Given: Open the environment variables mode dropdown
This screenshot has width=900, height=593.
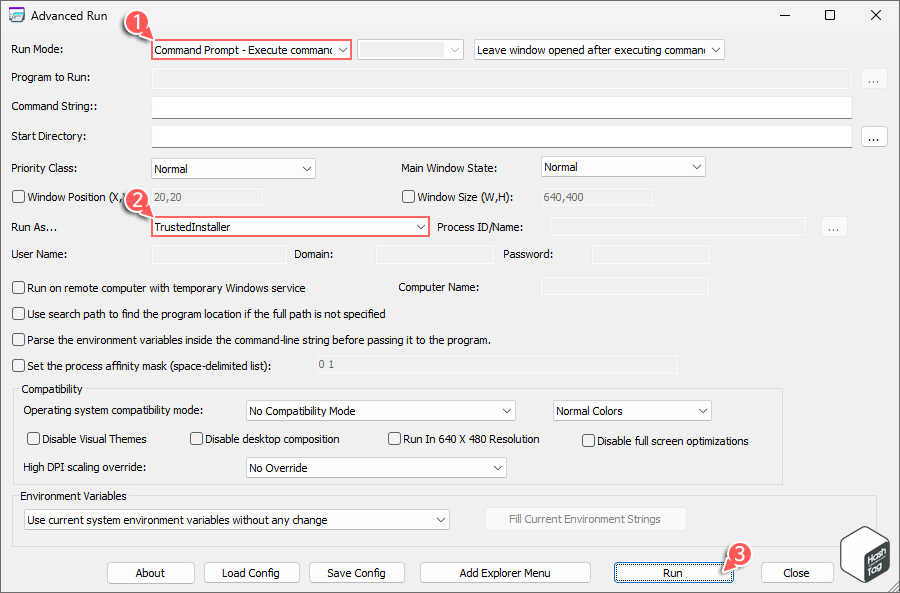Looking at the screenshot, I should pos(237,520).
